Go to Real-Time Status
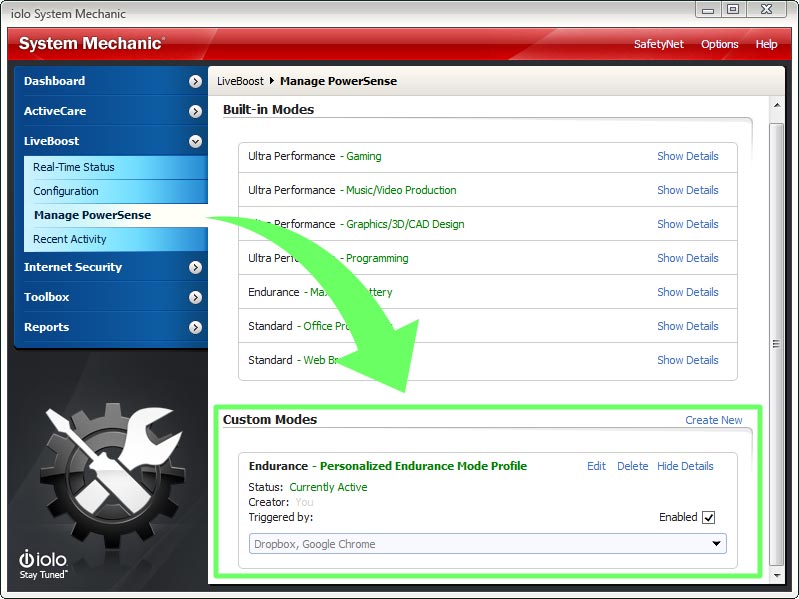799x599 pixels. point(74,167)
